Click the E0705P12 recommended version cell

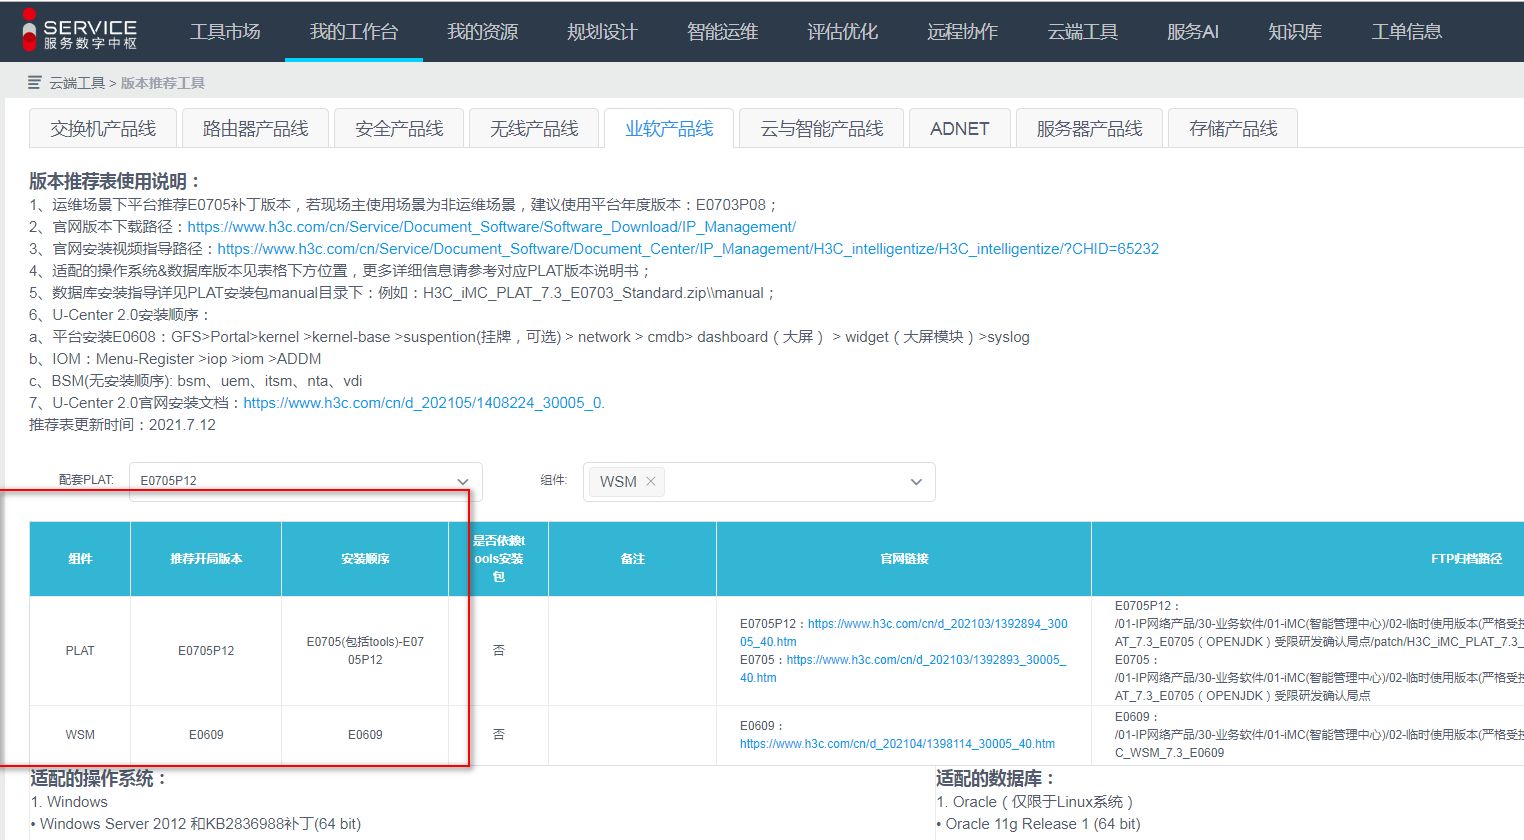point(206,651)
